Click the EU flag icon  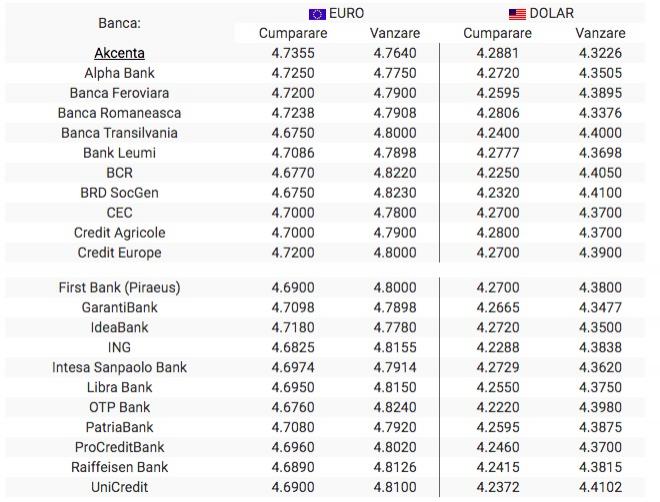(317, 14)
